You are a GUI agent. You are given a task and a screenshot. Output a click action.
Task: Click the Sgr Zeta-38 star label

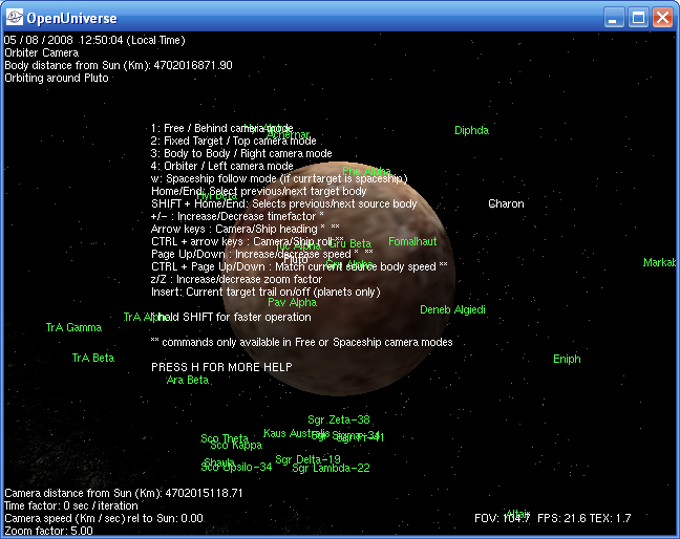[x=339, y=420]
